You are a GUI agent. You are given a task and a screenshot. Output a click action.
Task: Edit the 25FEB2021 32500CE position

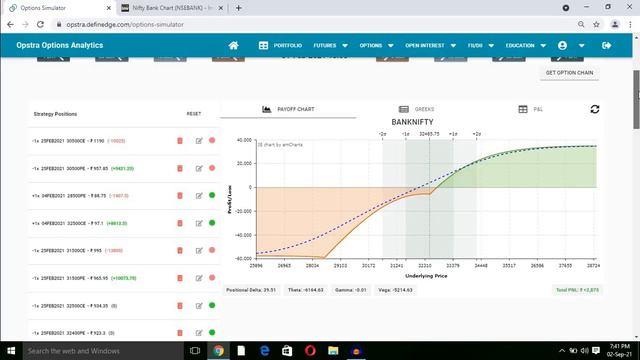pos(199,306)
